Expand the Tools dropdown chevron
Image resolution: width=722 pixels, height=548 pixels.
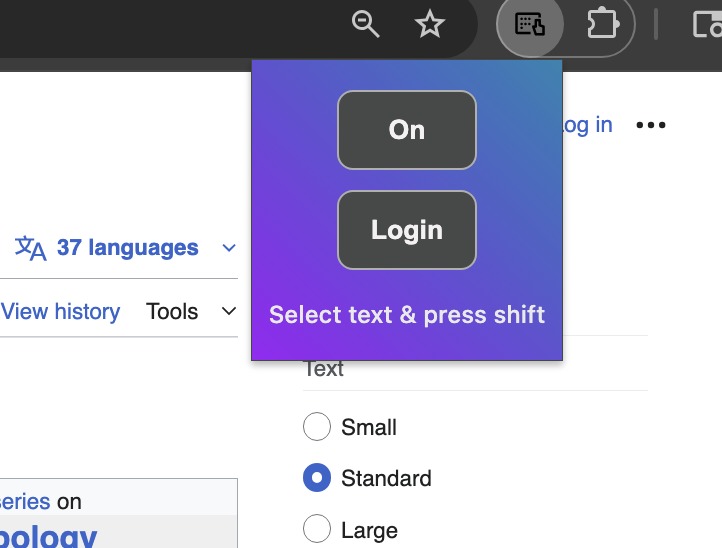pos(229,311)
